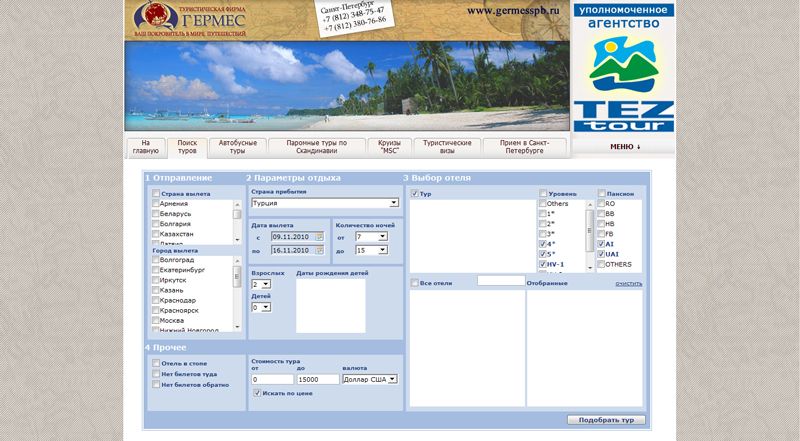
Task: Open Паромные туры по Скандинавии tab
Action: (x=317, y=147)
